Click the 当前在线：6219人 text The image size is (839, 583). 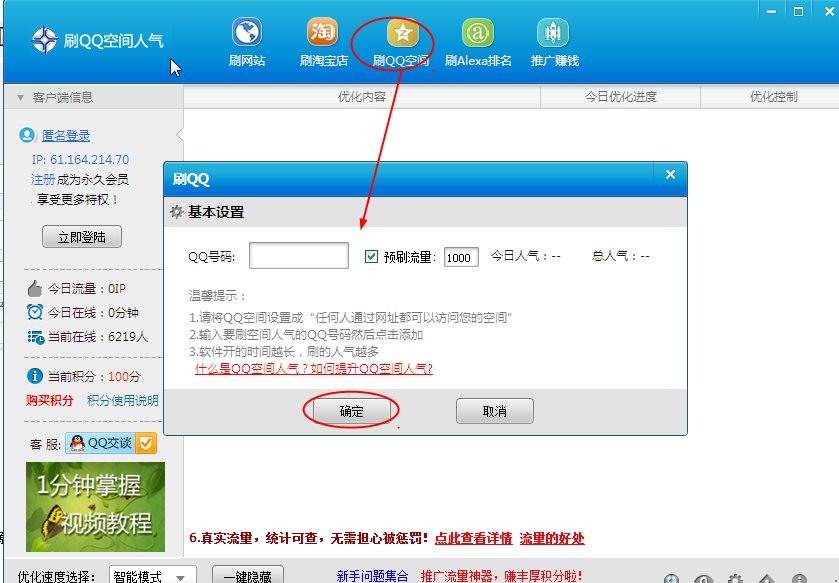click(x=98, y=337)
